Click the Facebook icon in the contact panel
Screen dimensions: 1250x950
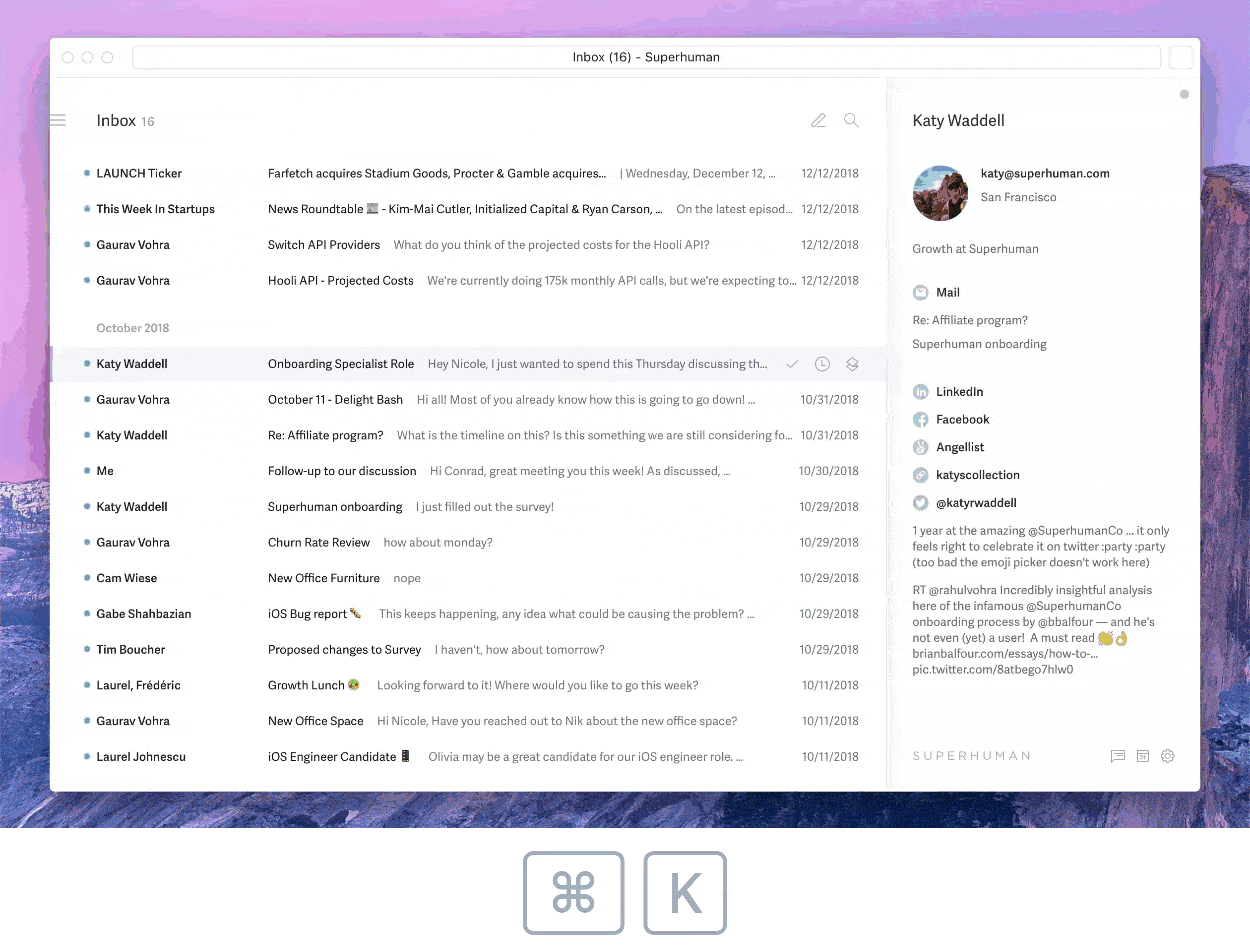(x=921, y=420)
